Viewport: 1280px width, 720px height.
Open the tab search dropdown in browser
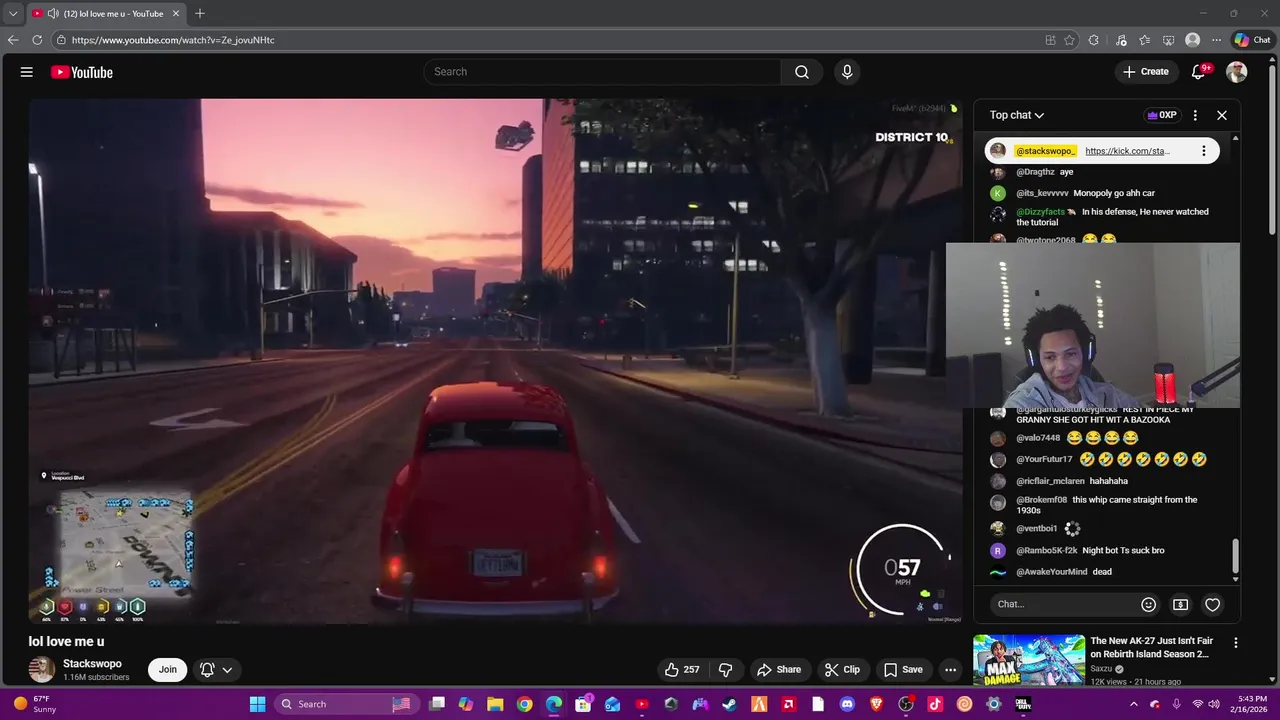click(x=12, y=14)
